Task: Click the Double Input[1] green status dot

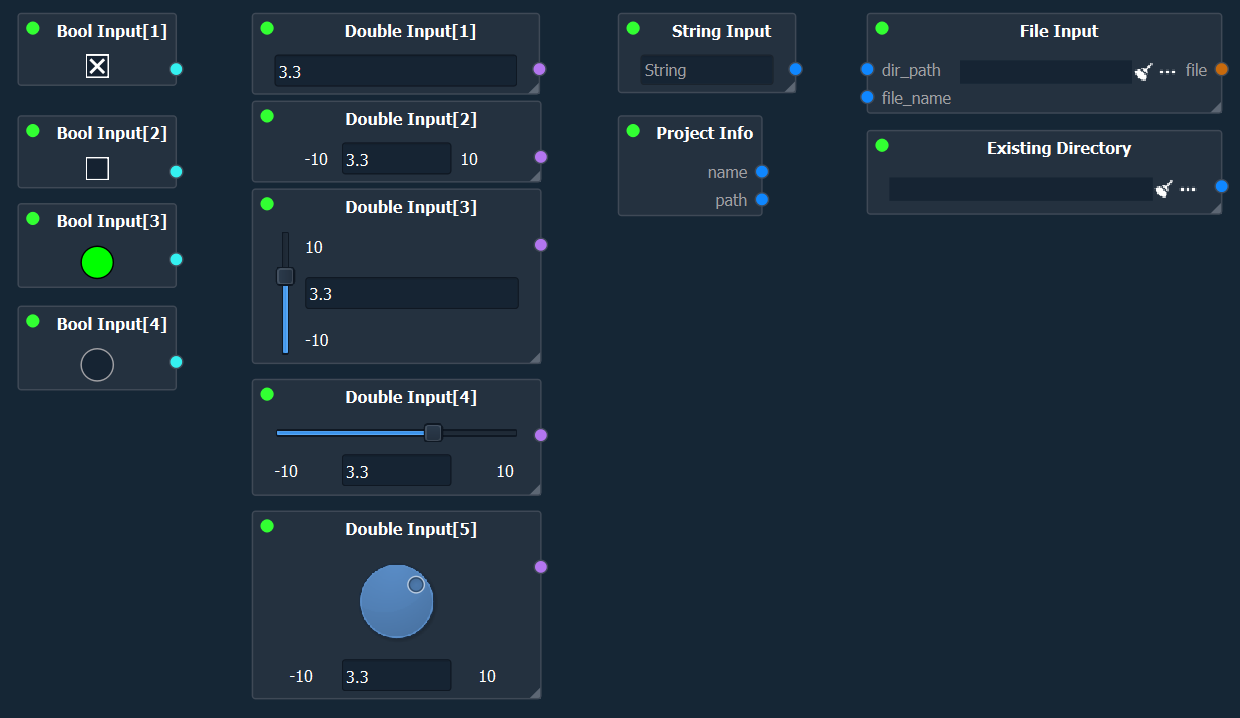Action: 267,28
